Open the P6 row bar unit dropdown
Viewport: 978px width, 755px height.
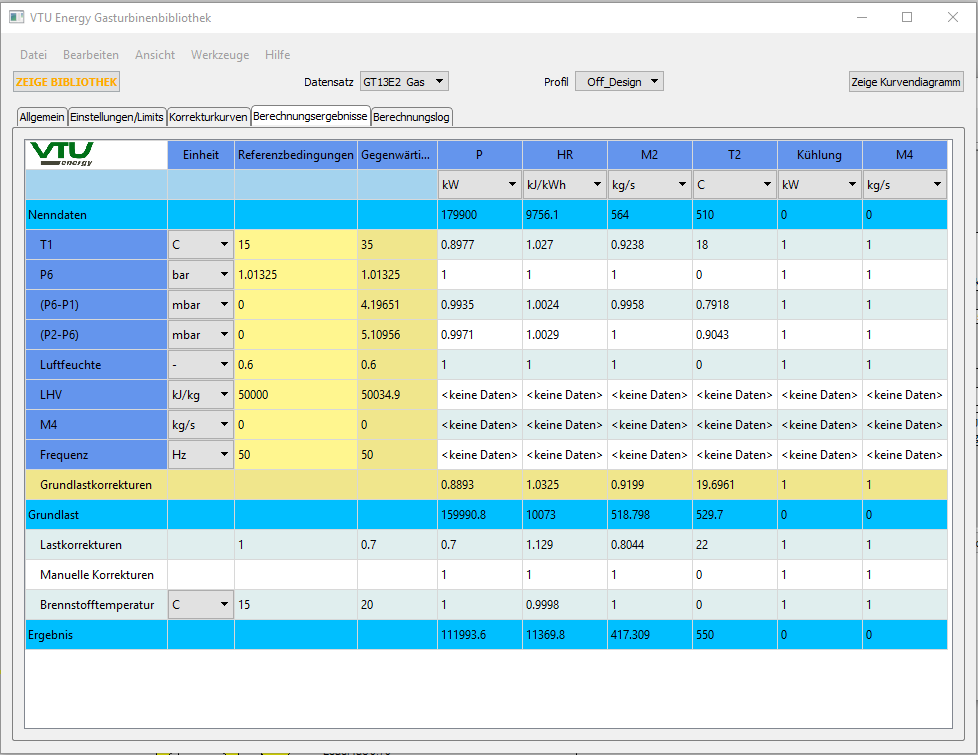(201, 275)
